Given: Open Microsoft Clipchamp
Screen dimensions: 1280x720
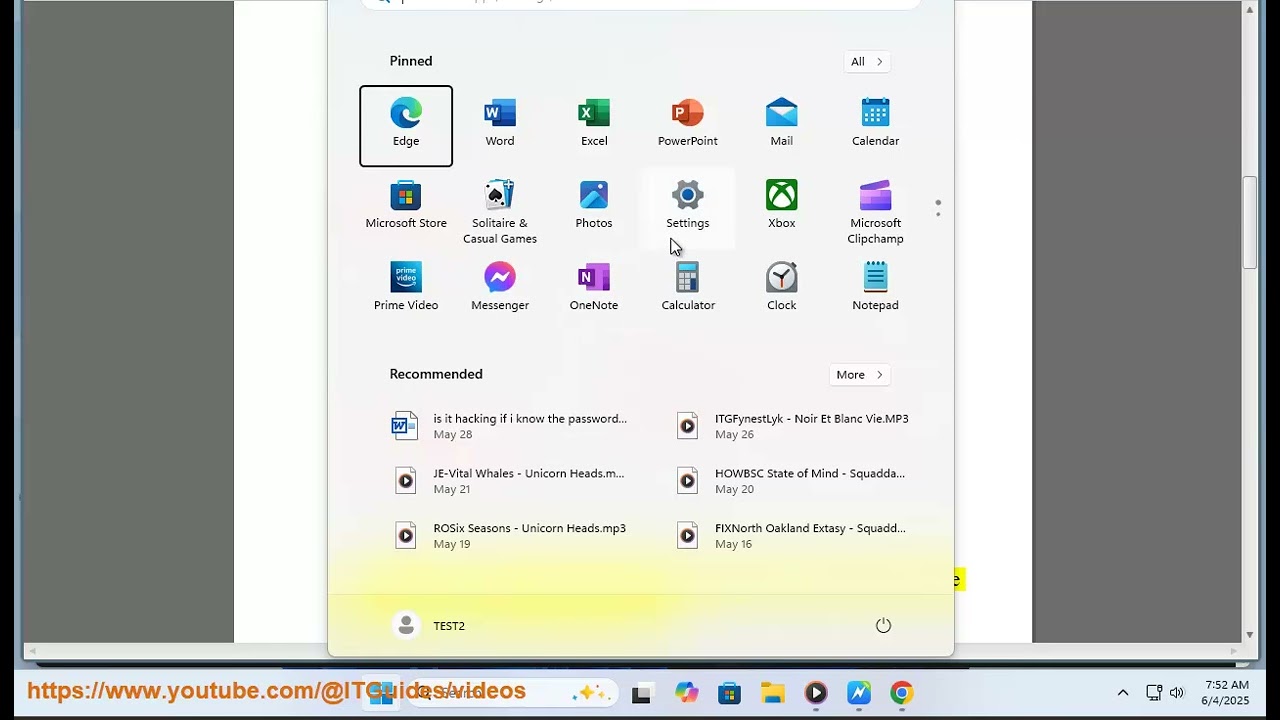Looking at the screenshot, I should point(876,211).
